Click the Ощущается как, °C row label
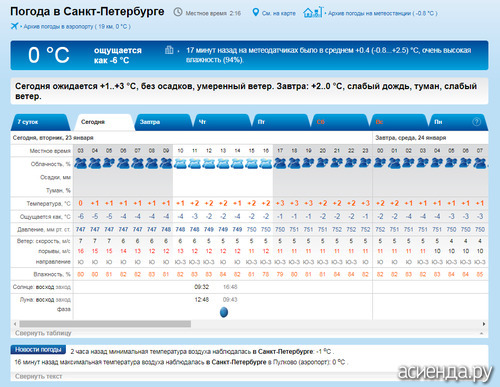Screen dimensions: 500x387 tap(45, 217)
